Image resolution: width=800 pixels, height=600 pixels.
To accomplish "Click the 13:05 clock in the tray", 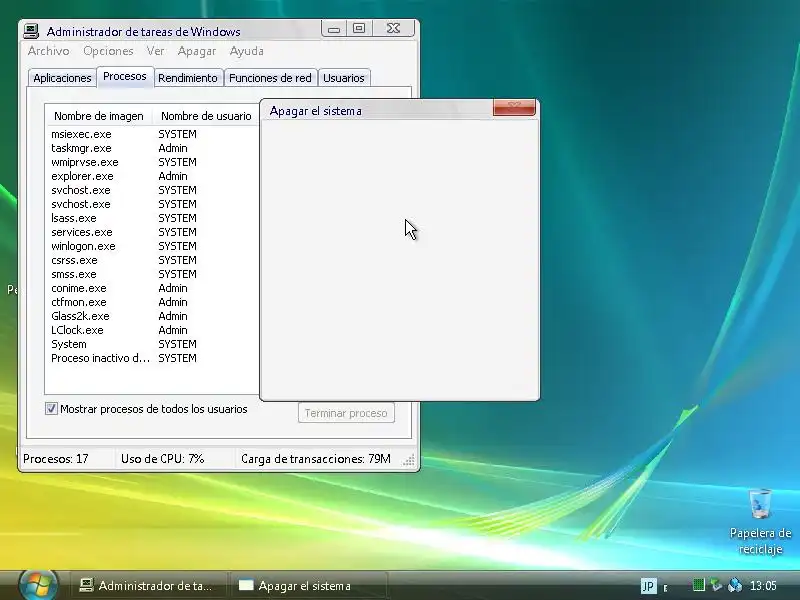I will point(763,586).
